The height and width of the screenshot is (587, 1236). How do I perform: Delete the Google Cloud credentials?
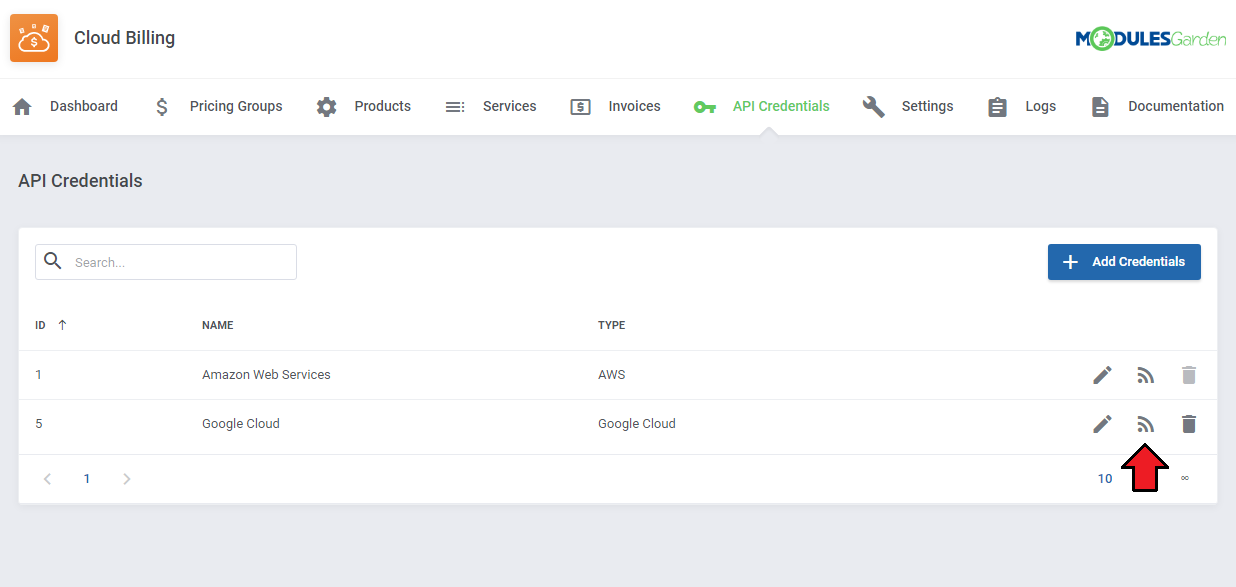[x=1188, y=424]
